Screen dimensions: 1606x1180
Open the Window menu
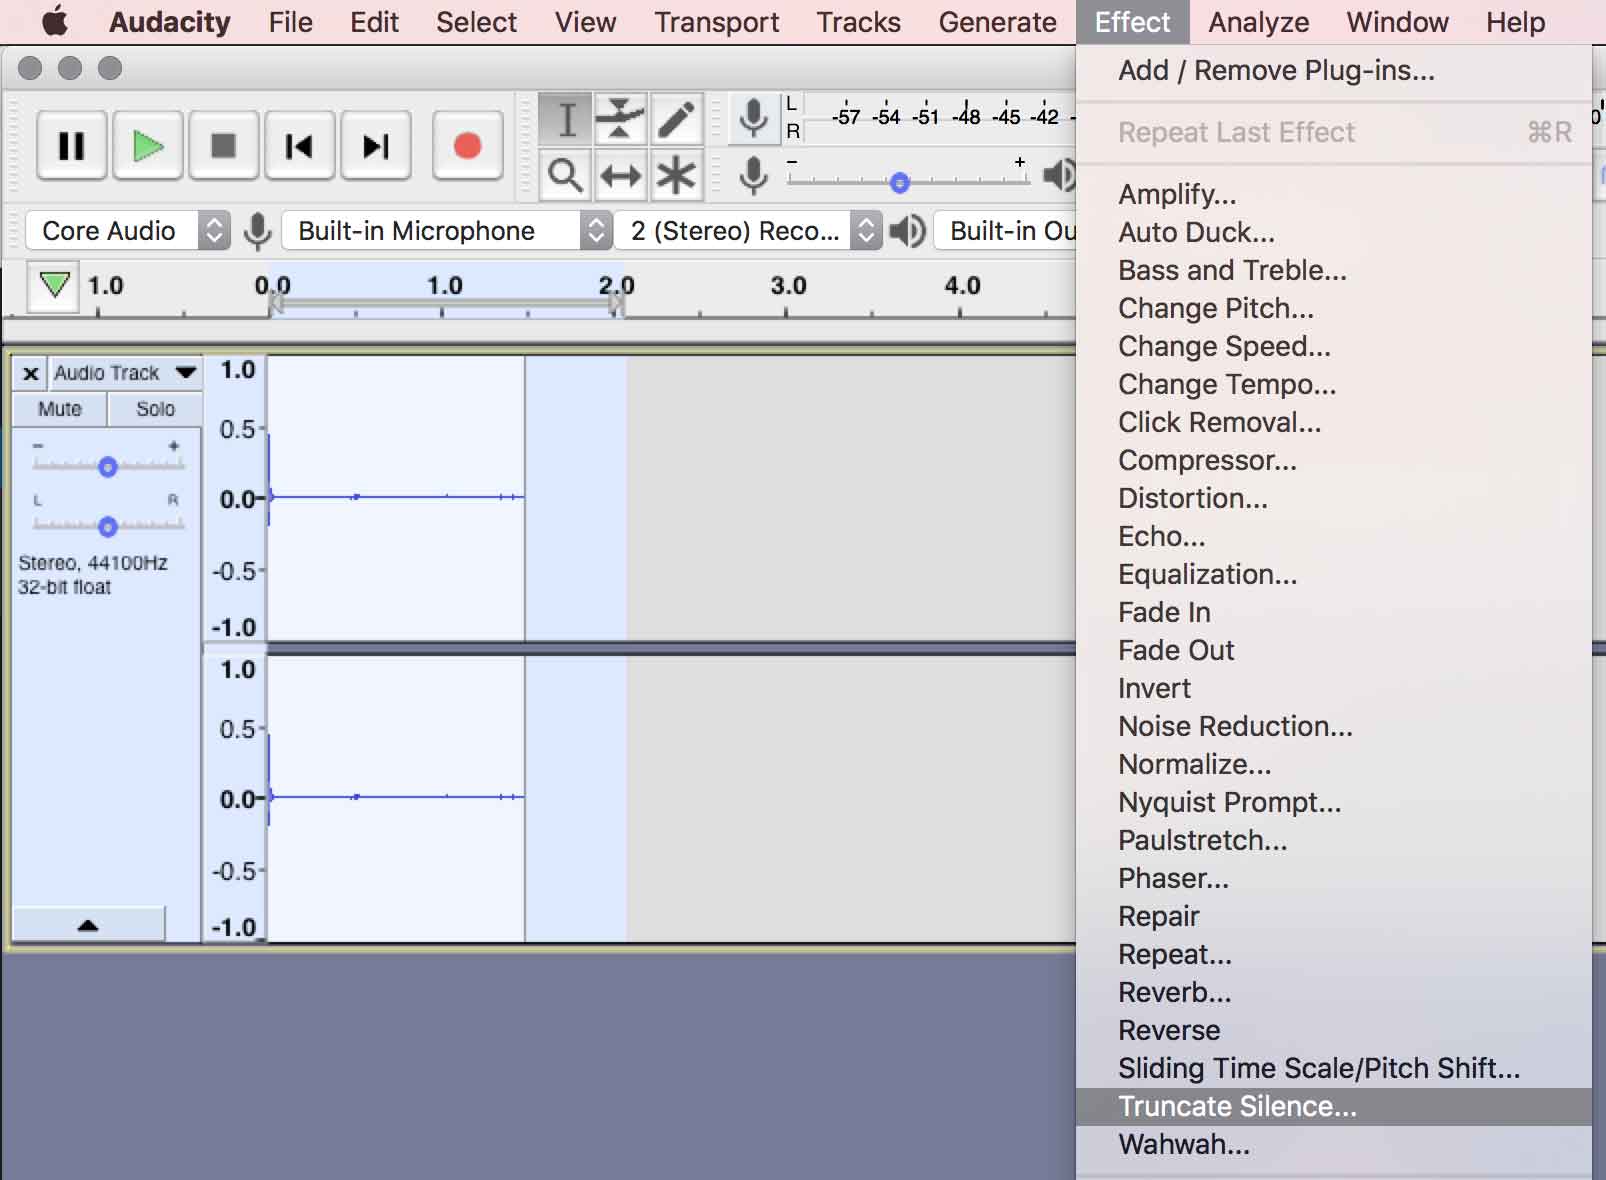(x=1397, y=22)
